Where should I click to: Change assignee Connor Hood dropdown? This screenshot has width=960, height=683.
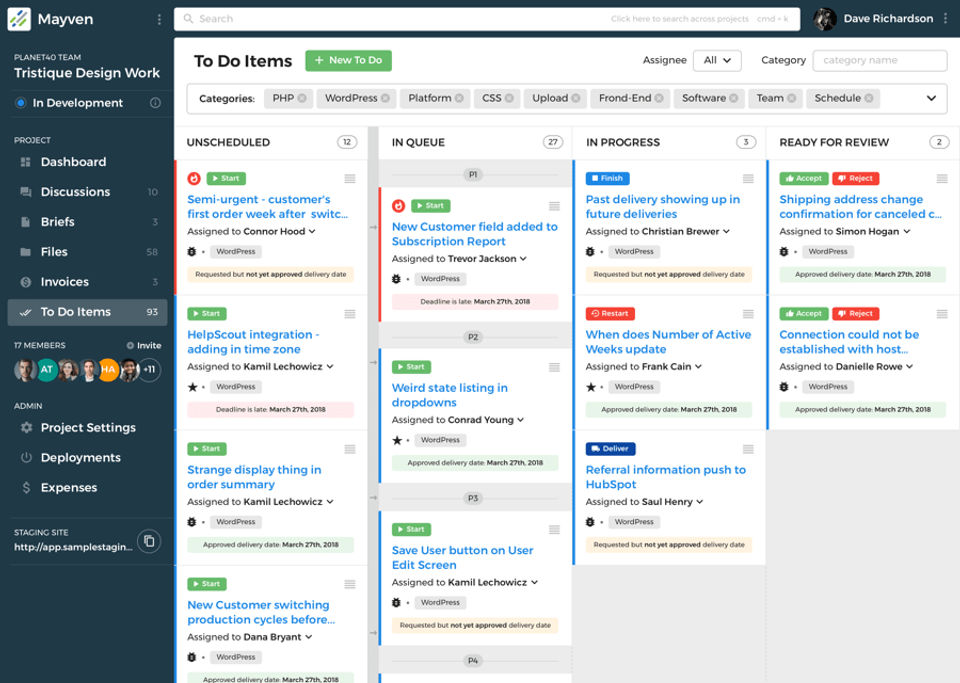280,231
